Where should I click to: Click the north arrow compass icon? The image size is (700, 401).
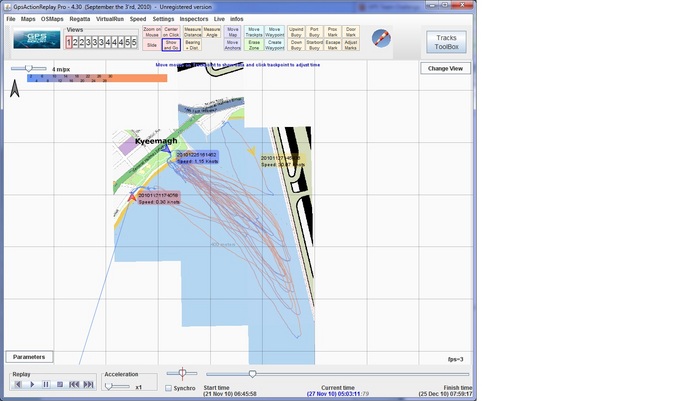coord(15,88)
